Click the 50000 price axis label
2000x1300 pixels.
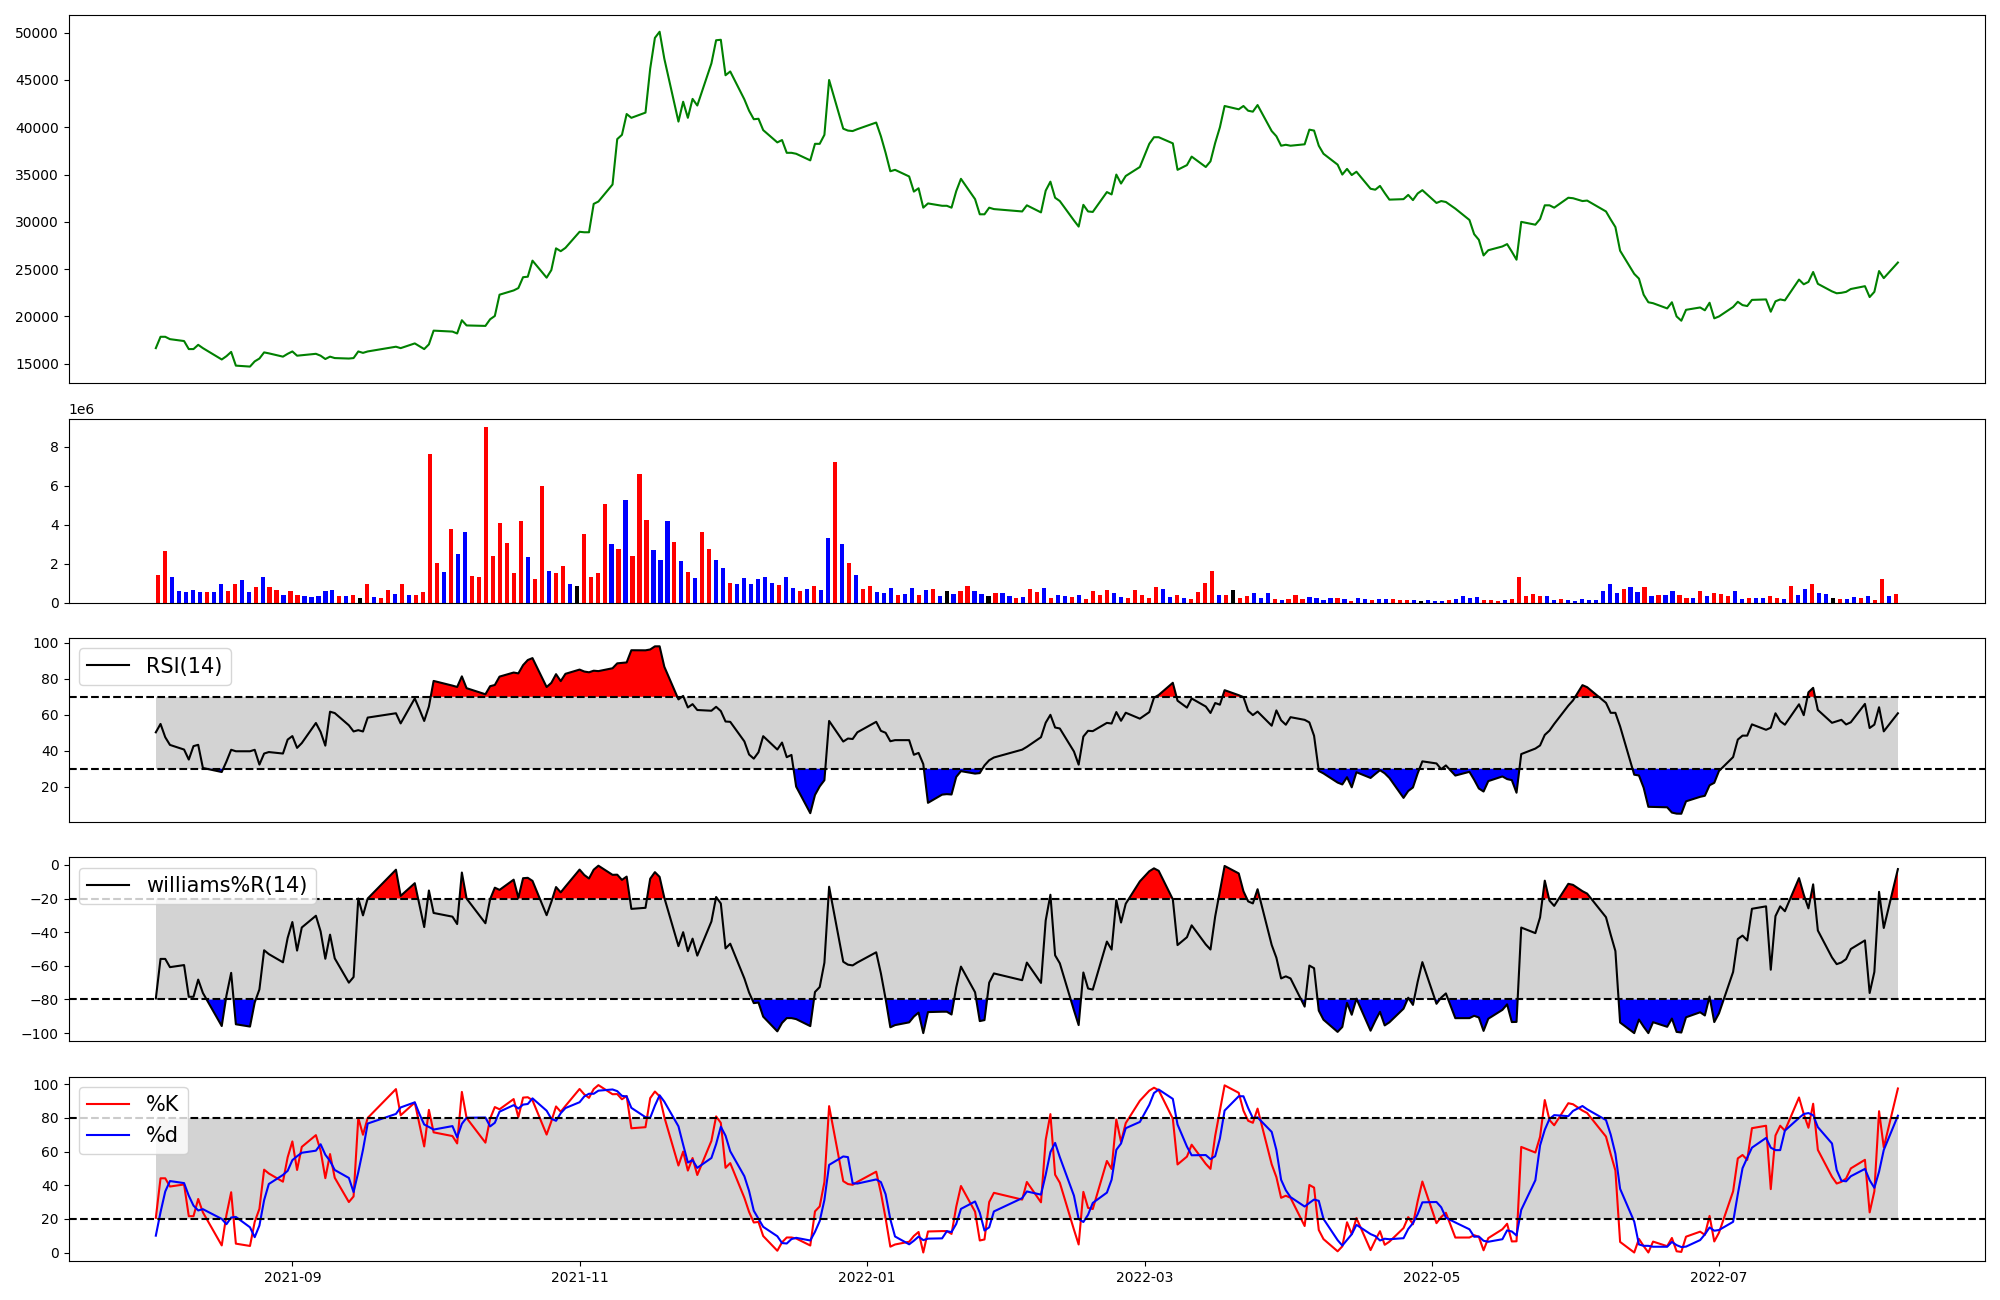[37, 33]
